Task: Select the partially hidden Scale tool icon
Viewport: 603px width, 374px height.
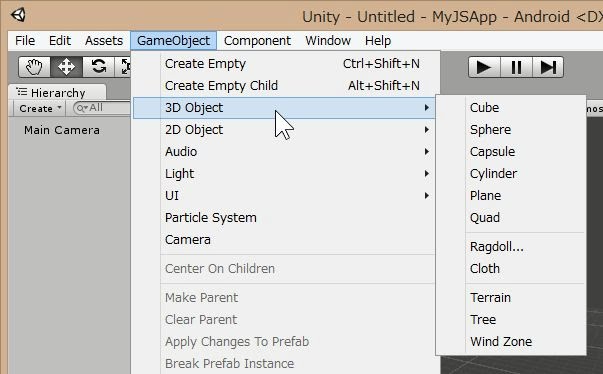Action: click(123, 67)
